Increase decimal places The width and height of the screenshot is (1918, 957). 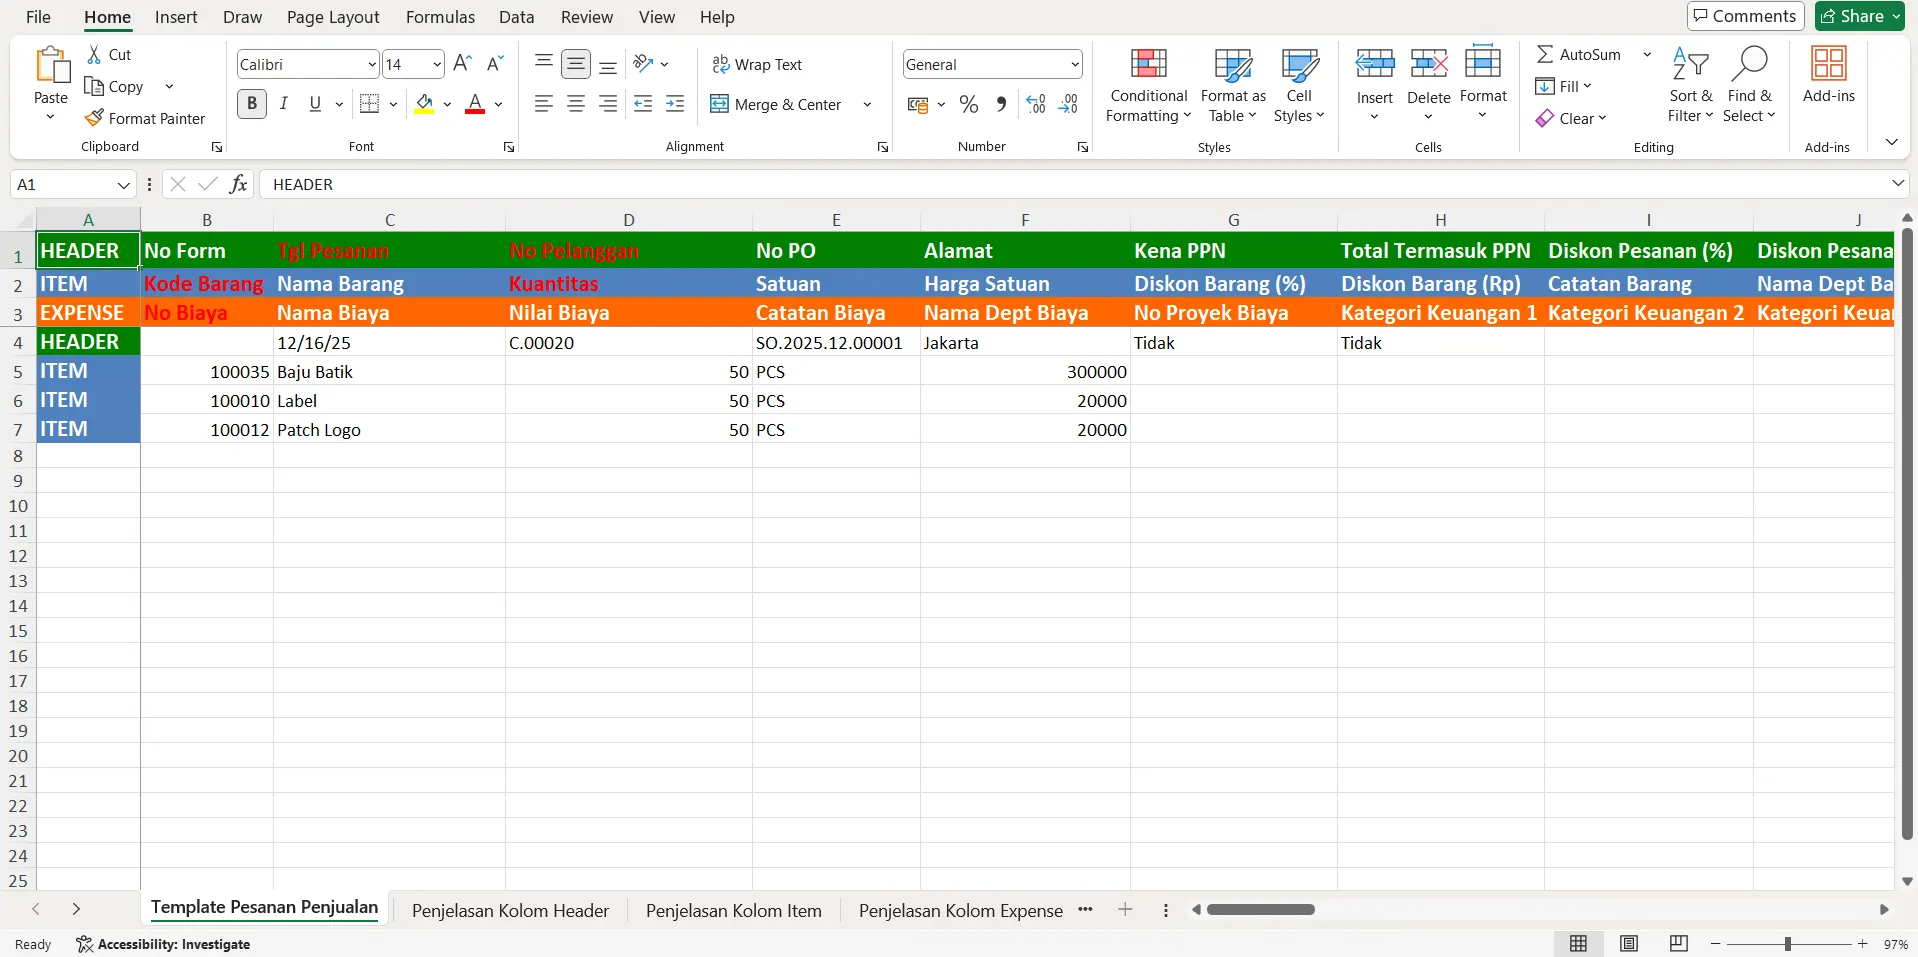tap(1035, 104)
